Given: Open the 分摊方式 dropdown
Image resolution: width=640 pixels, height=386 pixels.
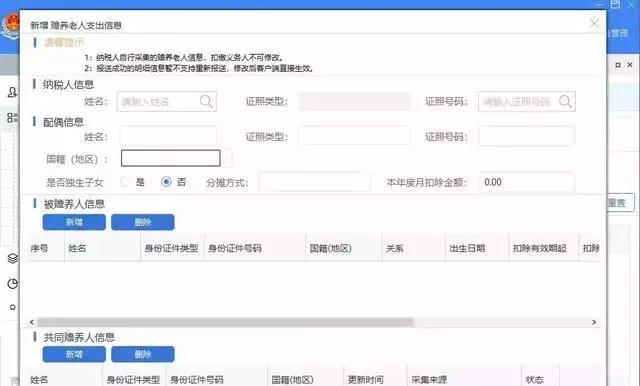Looking at the screenshot, I should 315,182.
